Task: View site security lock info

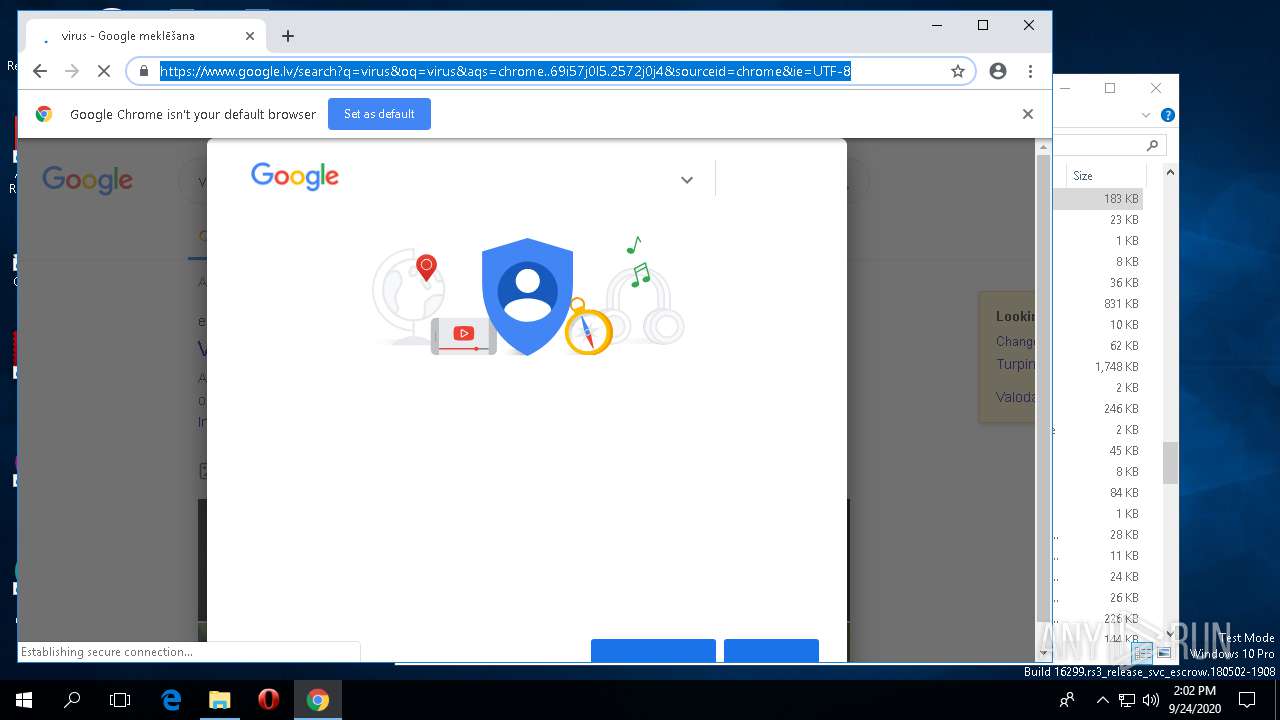Action: pos(144,71)
